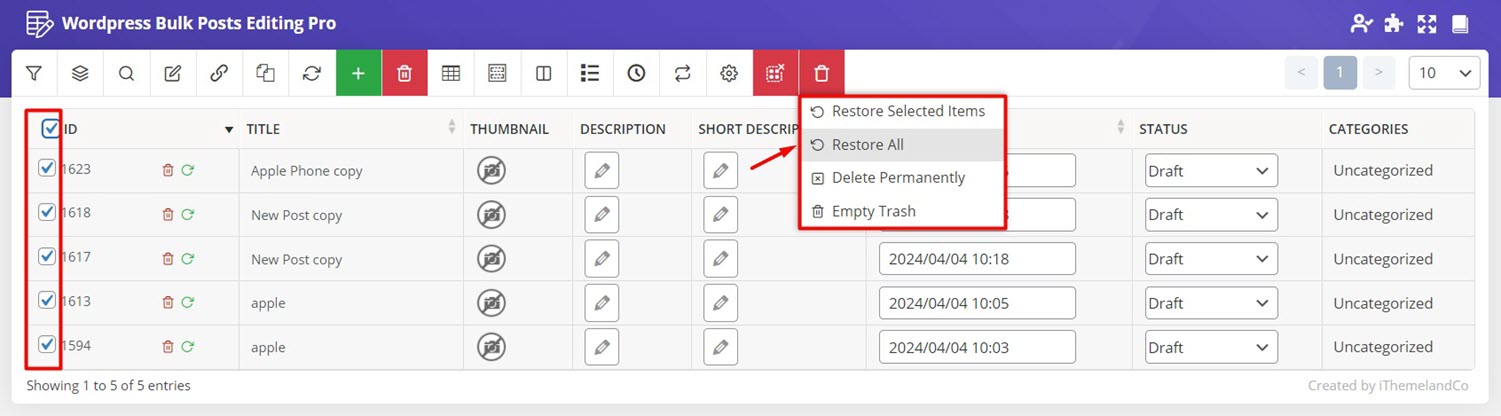Click page number 1 button
Image resolution: width=1501 pixels, height=416 pixels.
(x=1340, y=72)
